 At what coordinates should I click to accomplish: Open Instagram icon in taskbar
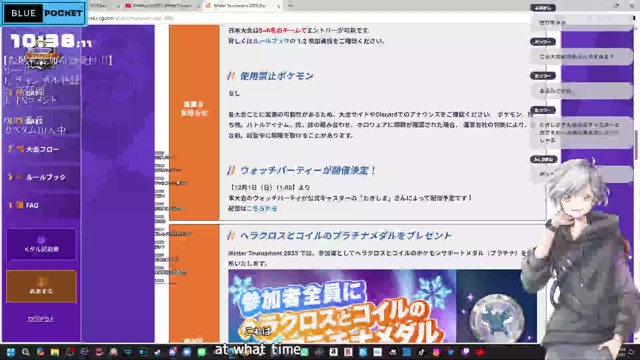[x=436, y=352]
